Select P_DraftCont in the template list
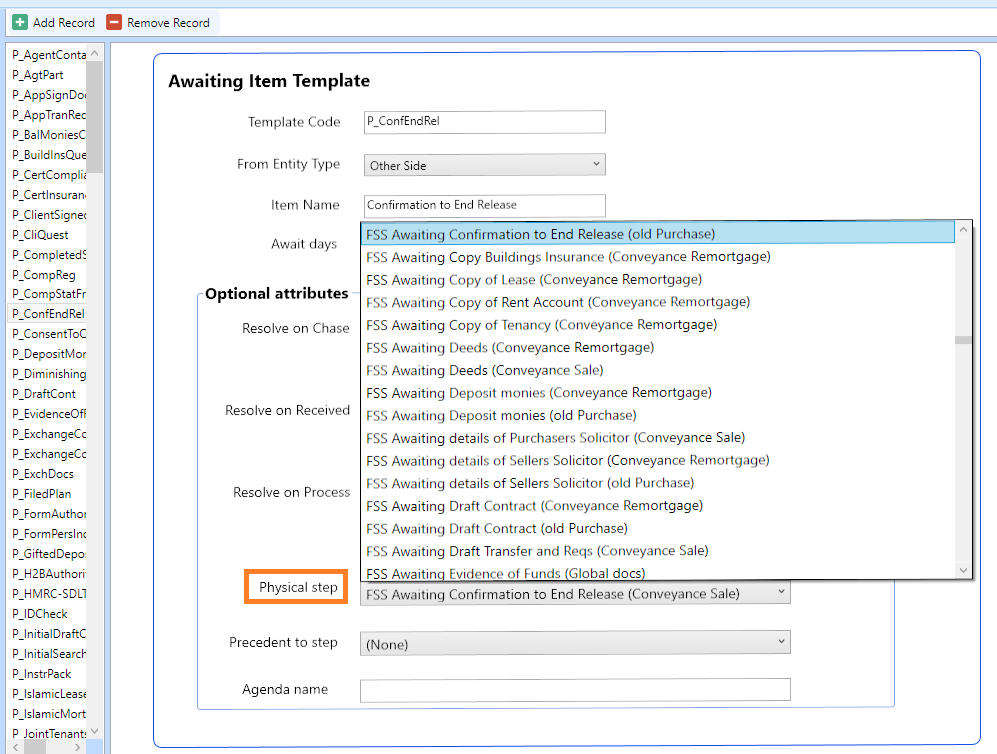This screenshot has width=997, height=754. [44, 394]
